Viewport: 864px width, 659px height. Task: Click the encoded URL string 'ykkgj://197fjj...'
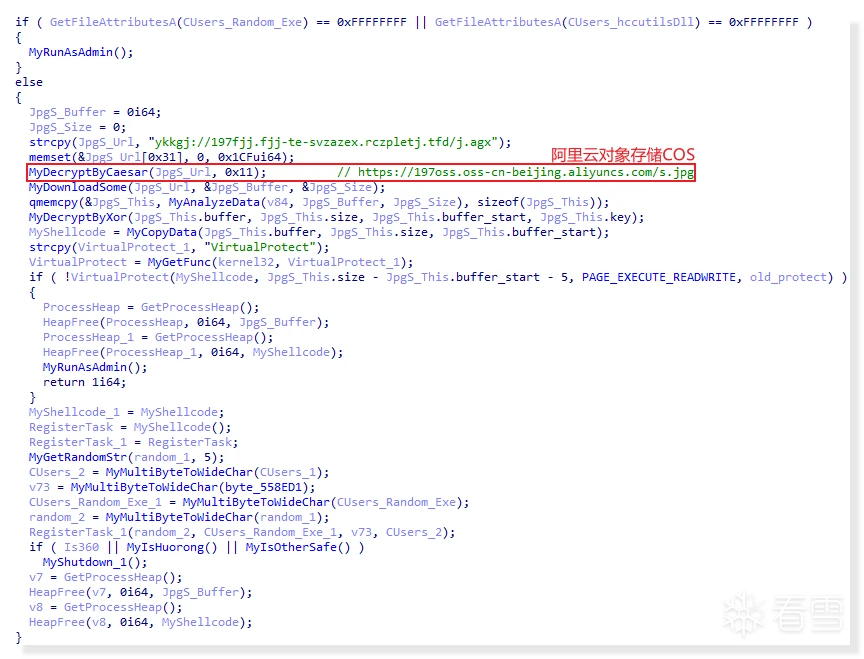(x=323, y=142)
